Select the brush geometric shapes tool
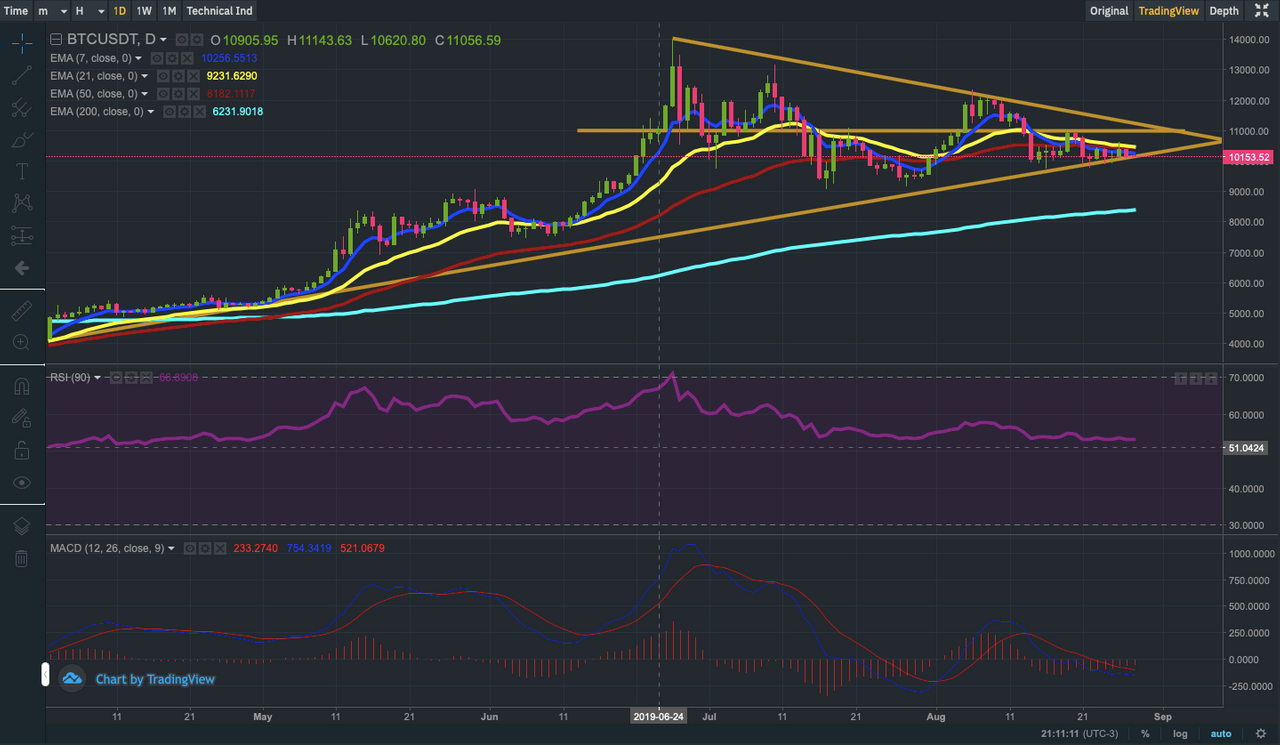Screen dimensions: 1280x745 [x=21, y=140]
